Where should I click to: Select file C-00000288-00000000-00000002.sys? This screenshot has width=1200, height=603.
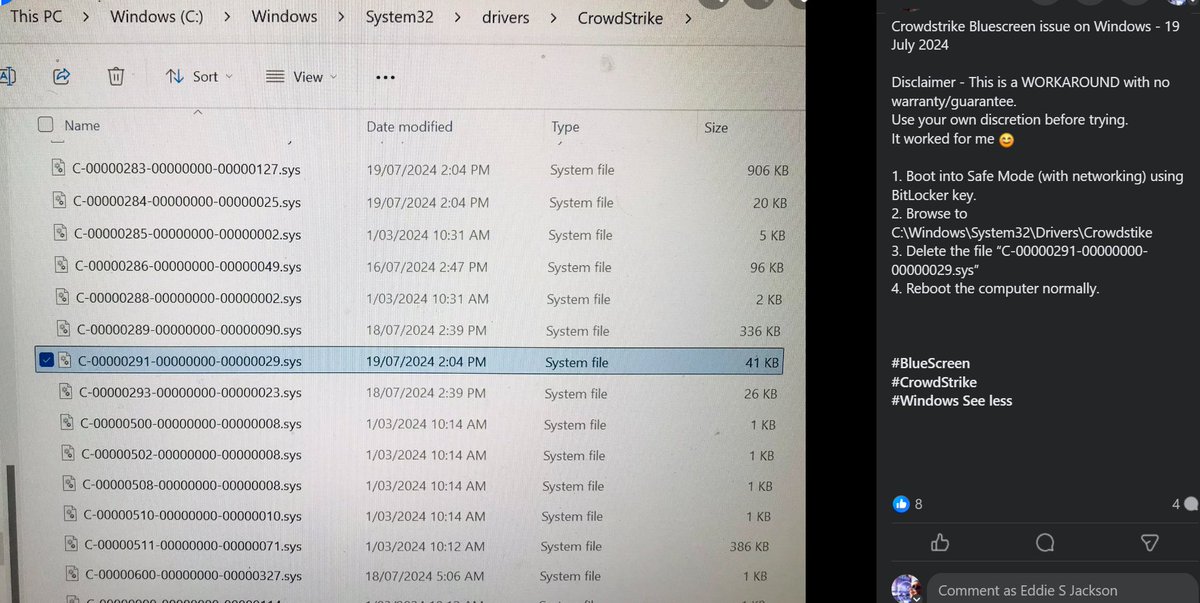coord(189,298)
